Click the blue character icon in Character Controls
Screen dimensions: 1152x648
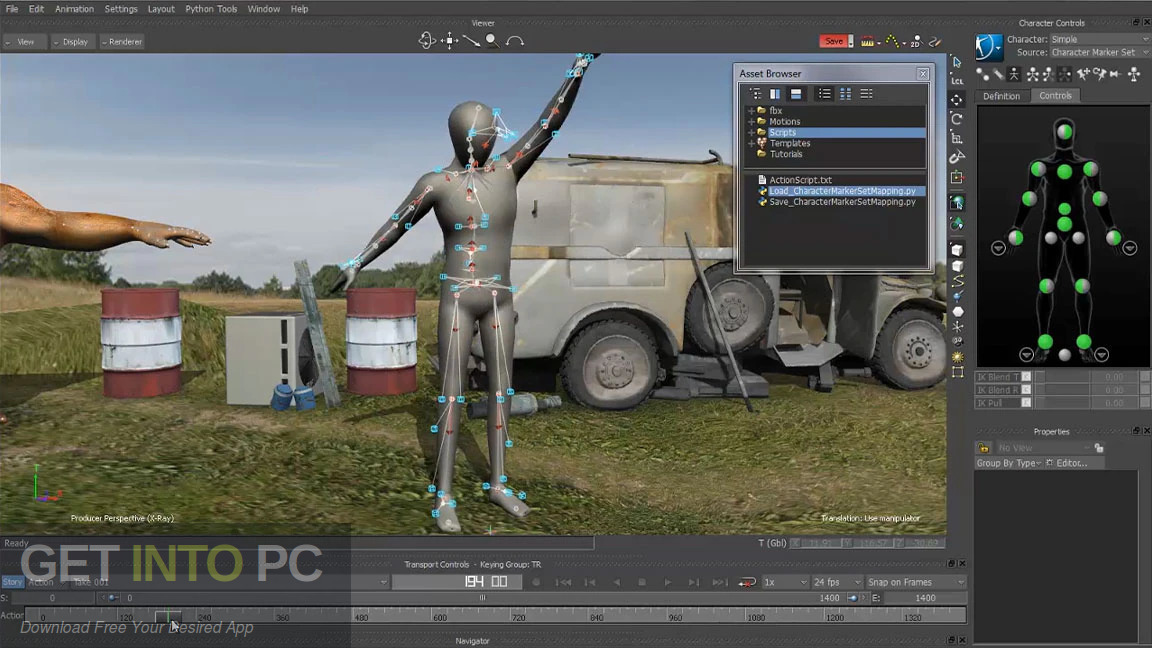(988, 46)
